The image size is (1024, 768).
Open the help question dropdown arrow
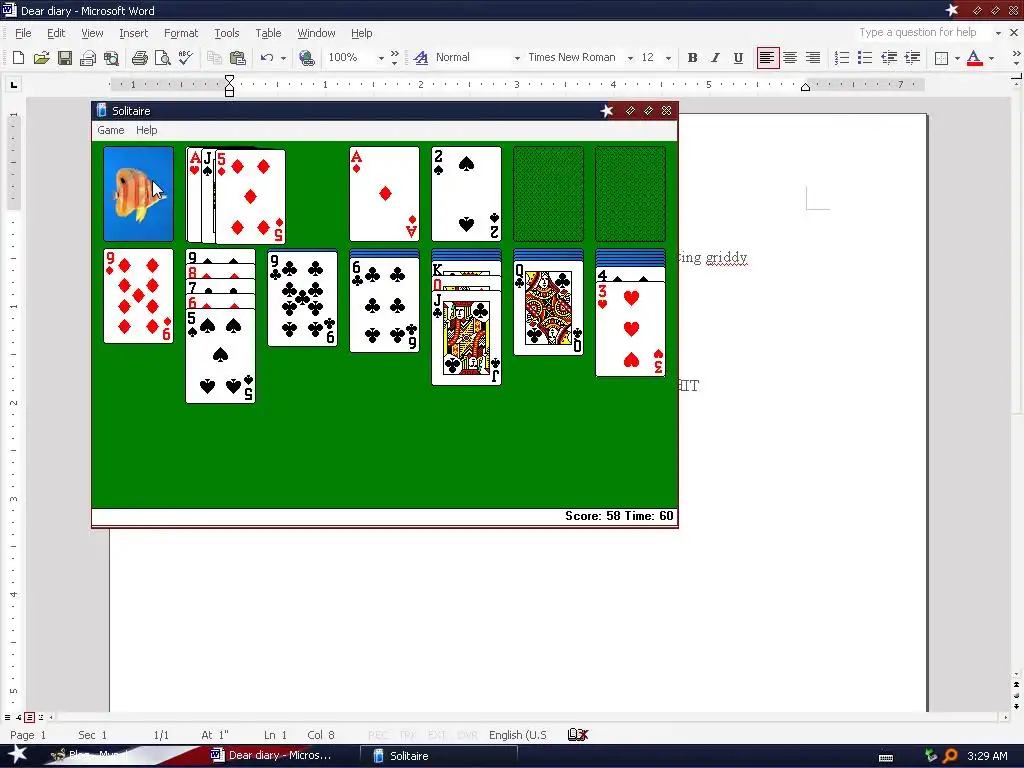tap(998, 33)
